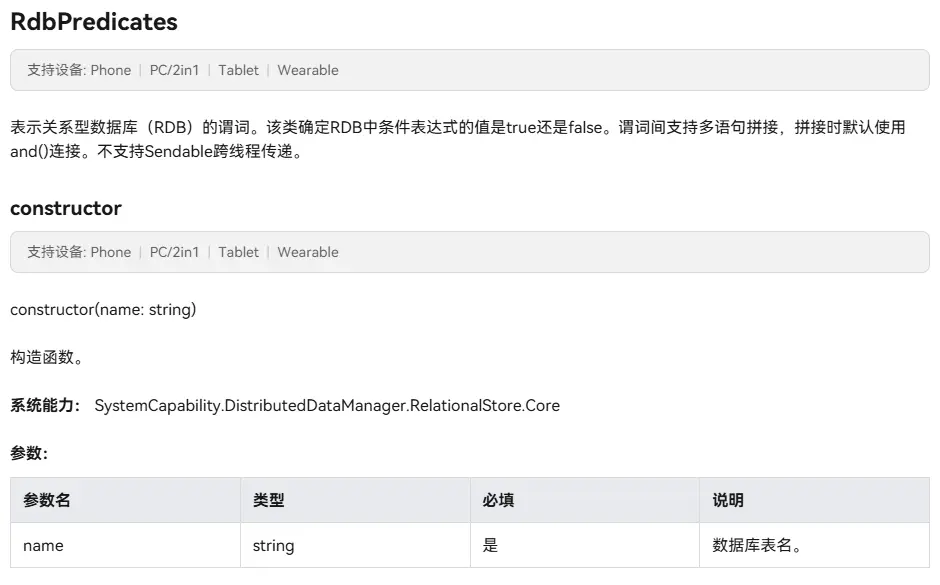
Task: Click the 构造函数 description text
Action: pos(46,357)
